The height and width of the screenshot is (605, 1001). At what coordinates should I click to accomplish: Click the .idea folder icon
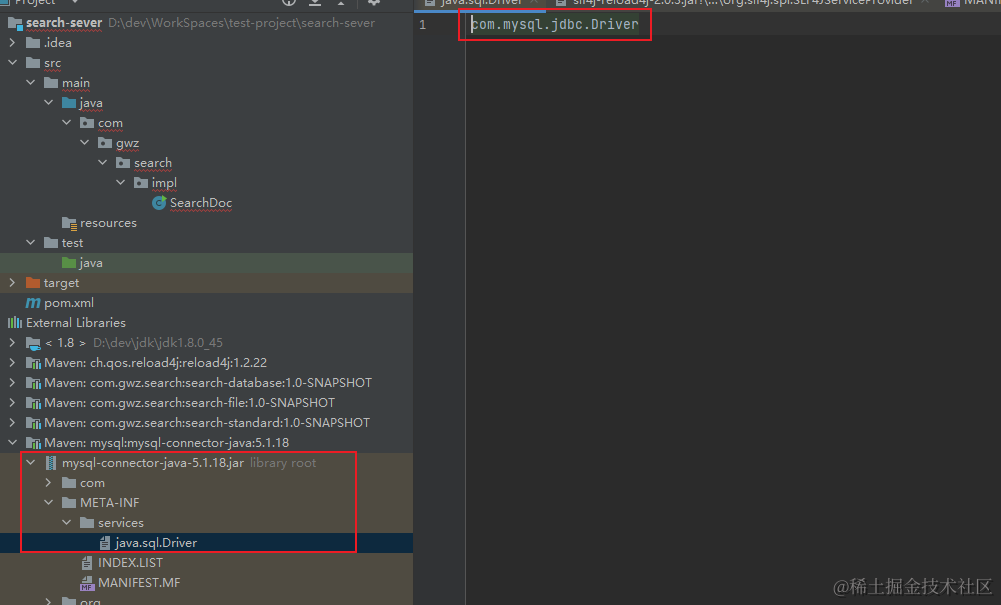[x=33, y=43]
